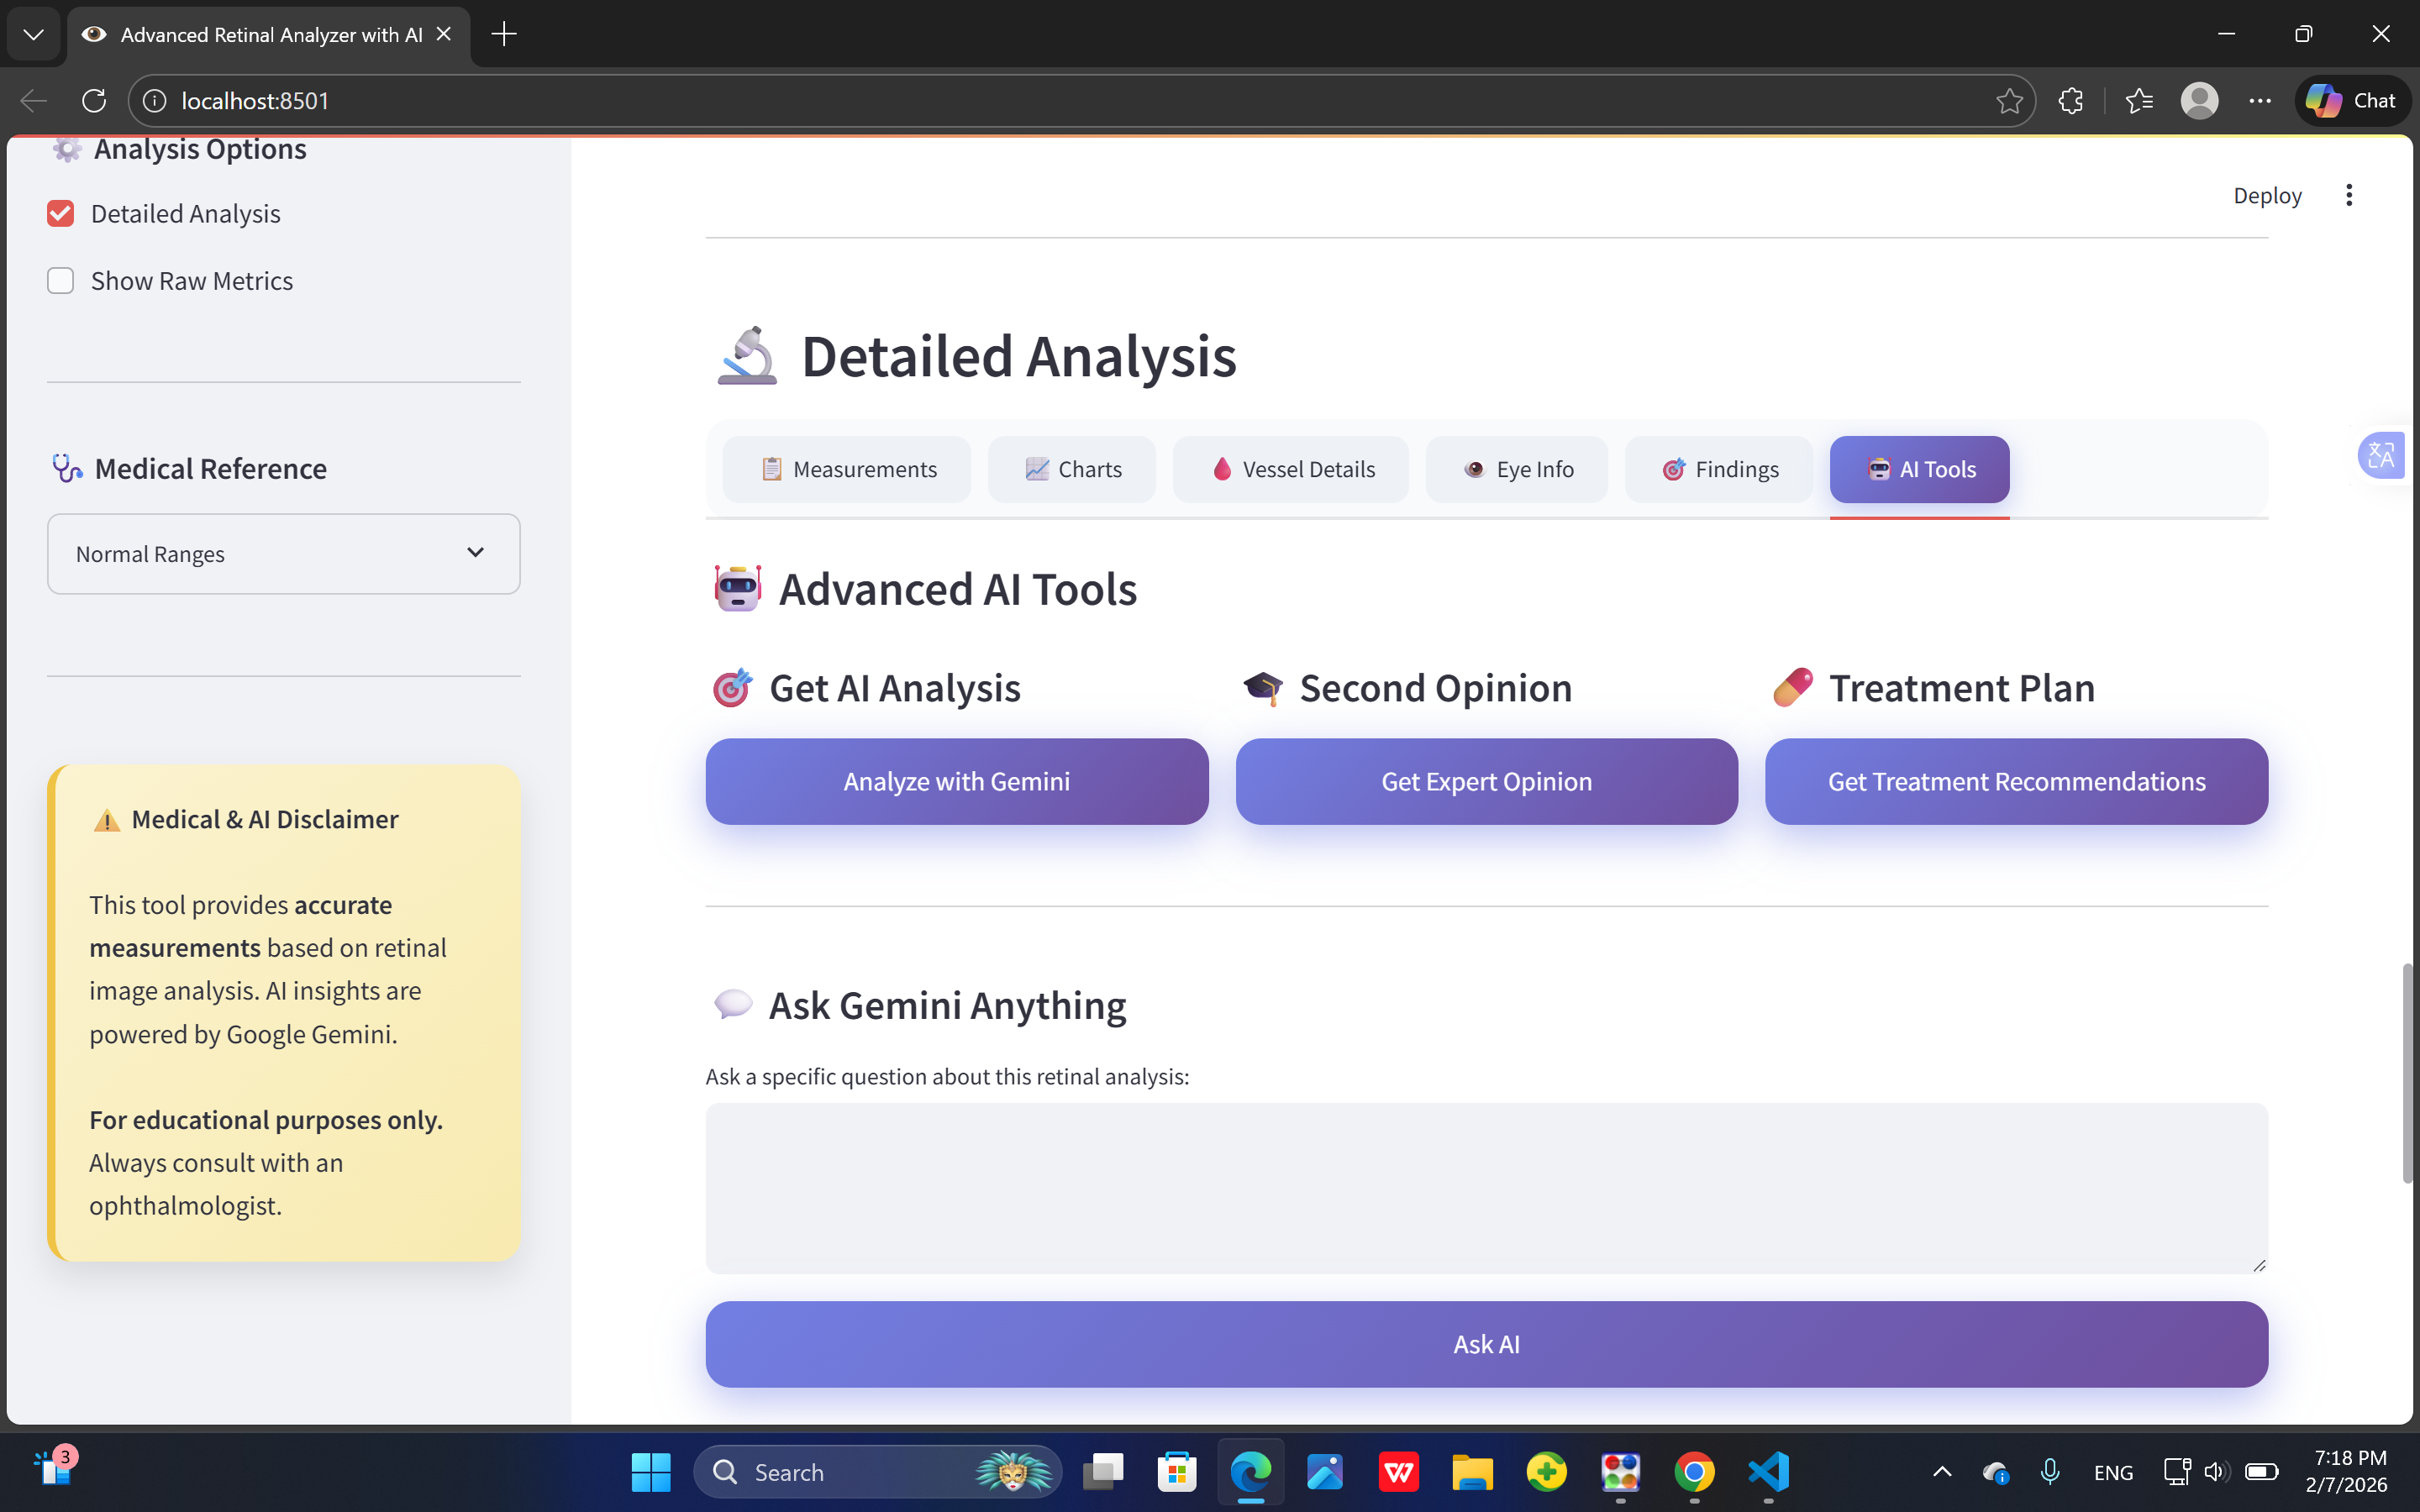
Task: Switch to the Charts tab
Action: [x=1072, y=469]
